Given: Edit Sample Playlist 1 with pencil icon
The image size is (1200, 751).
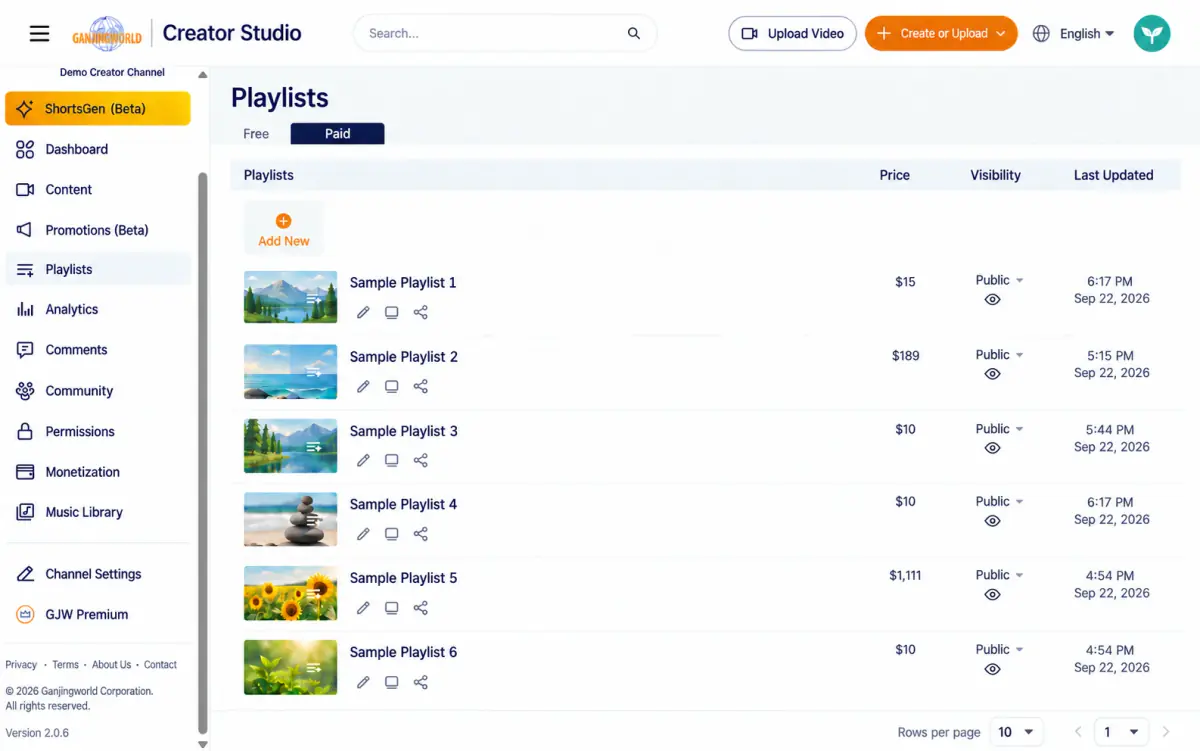Looking at the screenshot, I should point(363,312).
